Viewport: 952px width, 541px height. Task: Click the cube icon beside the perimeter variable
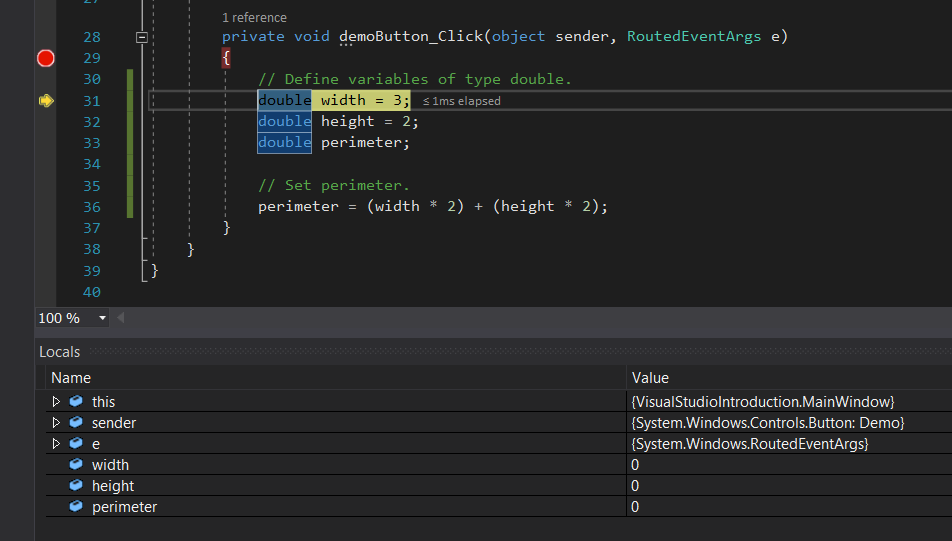click(x=76, y=506)
